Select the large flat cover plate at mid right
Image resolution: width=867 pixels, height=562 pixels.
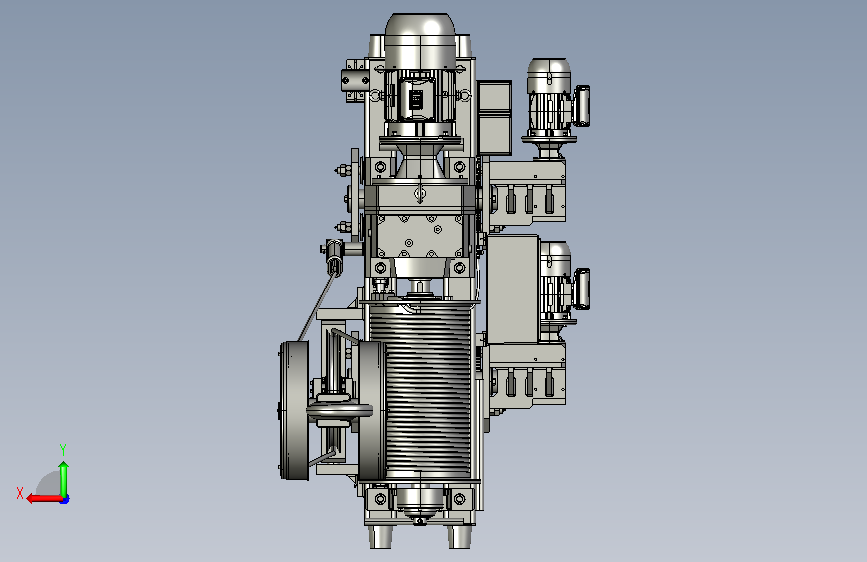coord(513,289)
